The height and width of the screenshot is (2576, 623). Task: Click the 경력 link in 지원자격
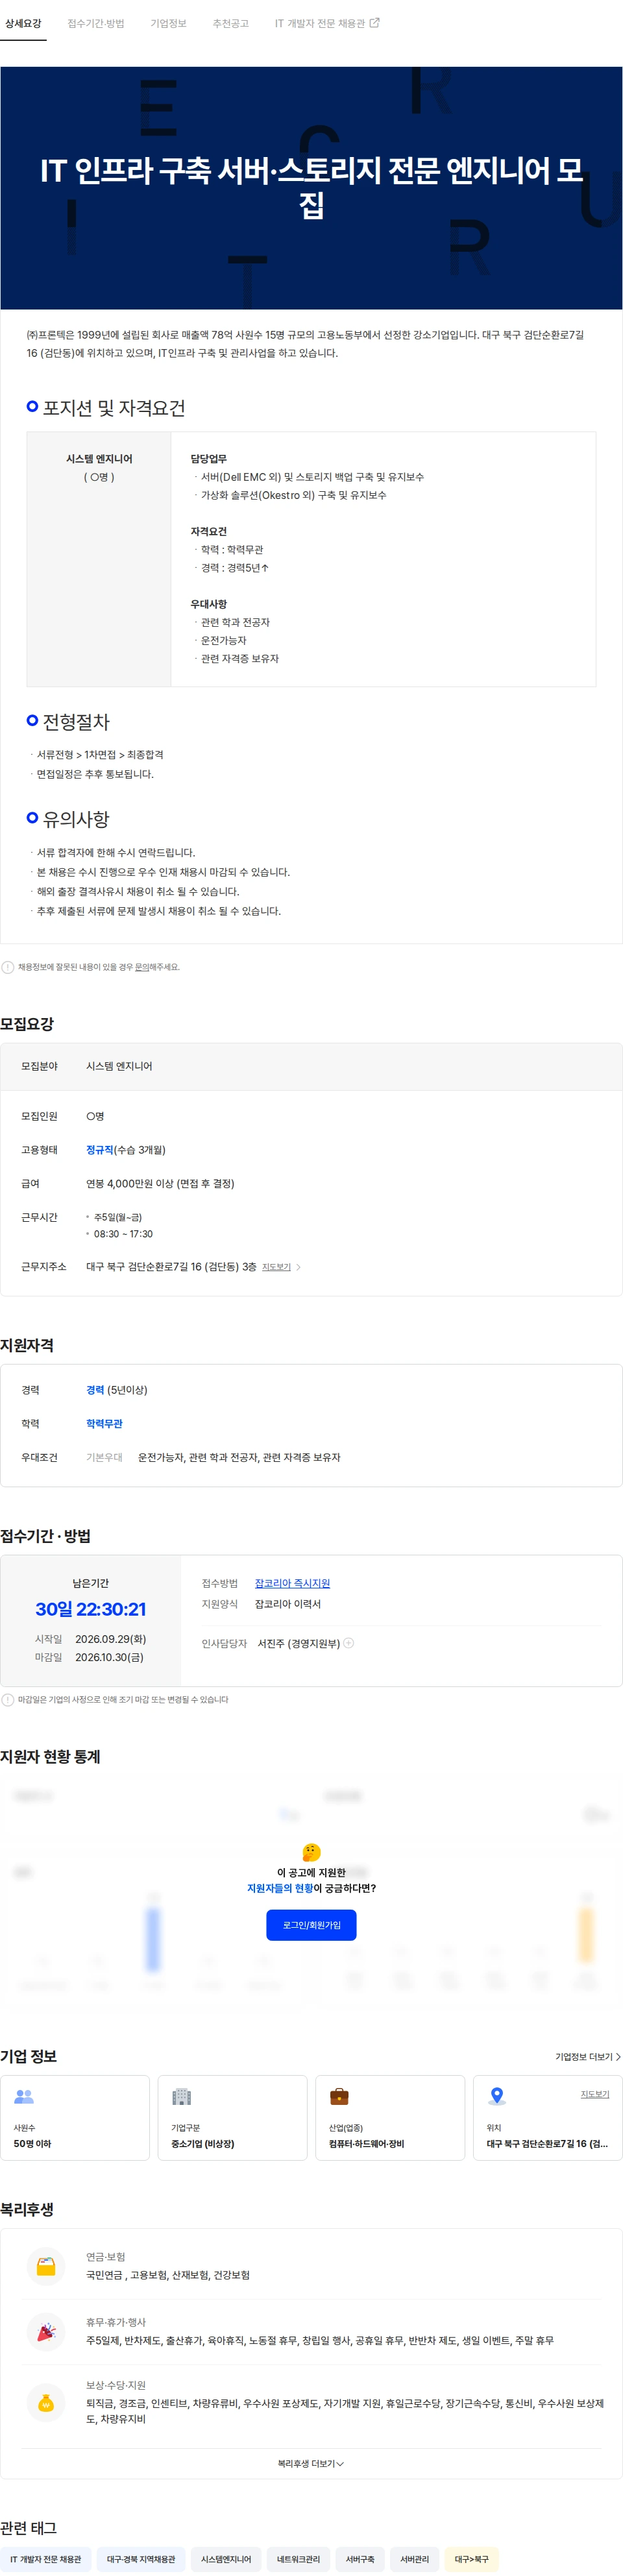pos(95,1390)
